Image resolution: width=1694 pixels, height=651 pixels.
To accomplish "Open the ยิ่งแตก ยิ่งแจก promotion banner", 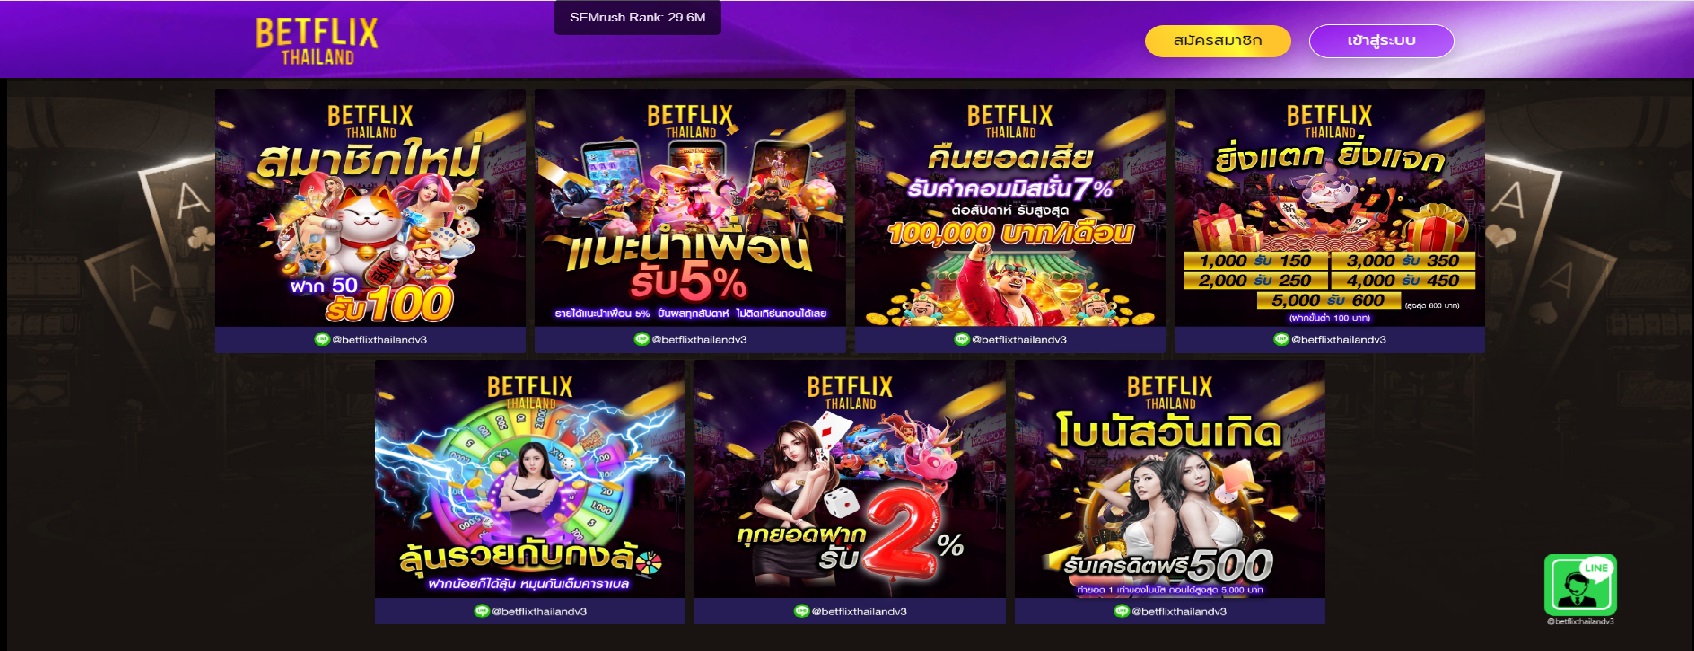I will (1330, 208).
